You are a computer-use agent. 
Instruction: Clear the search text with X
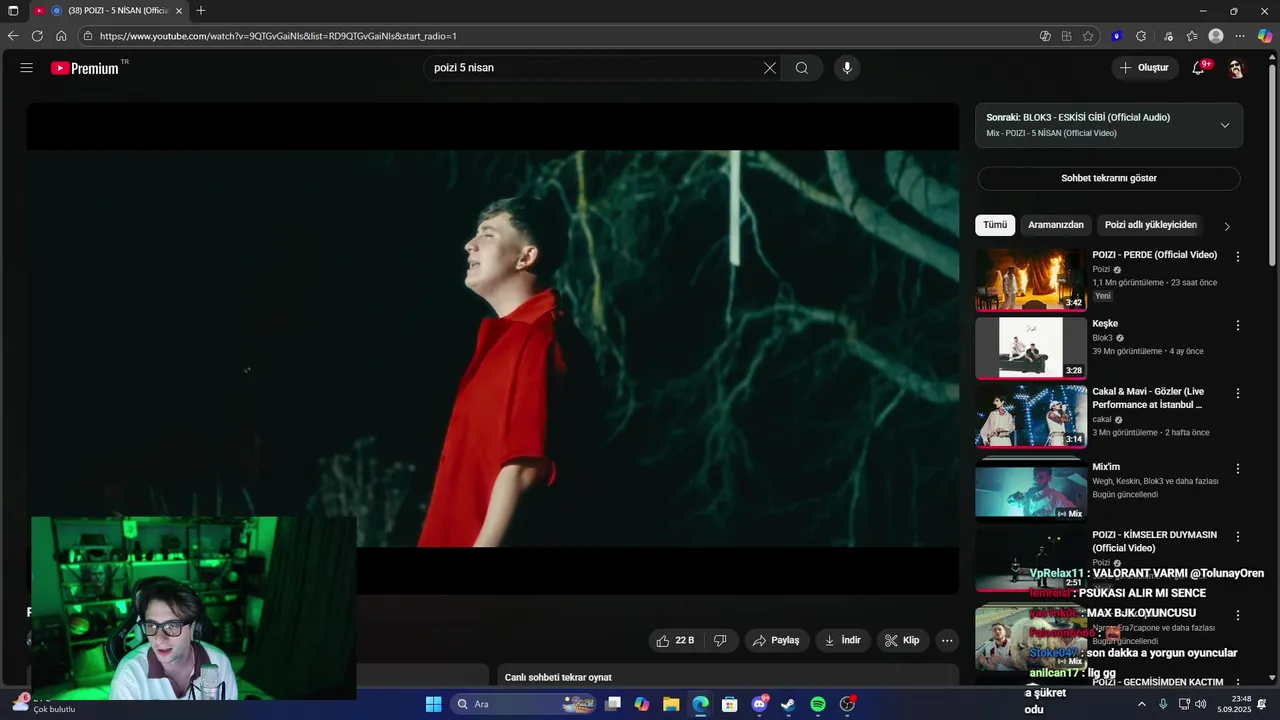(769, 68)
